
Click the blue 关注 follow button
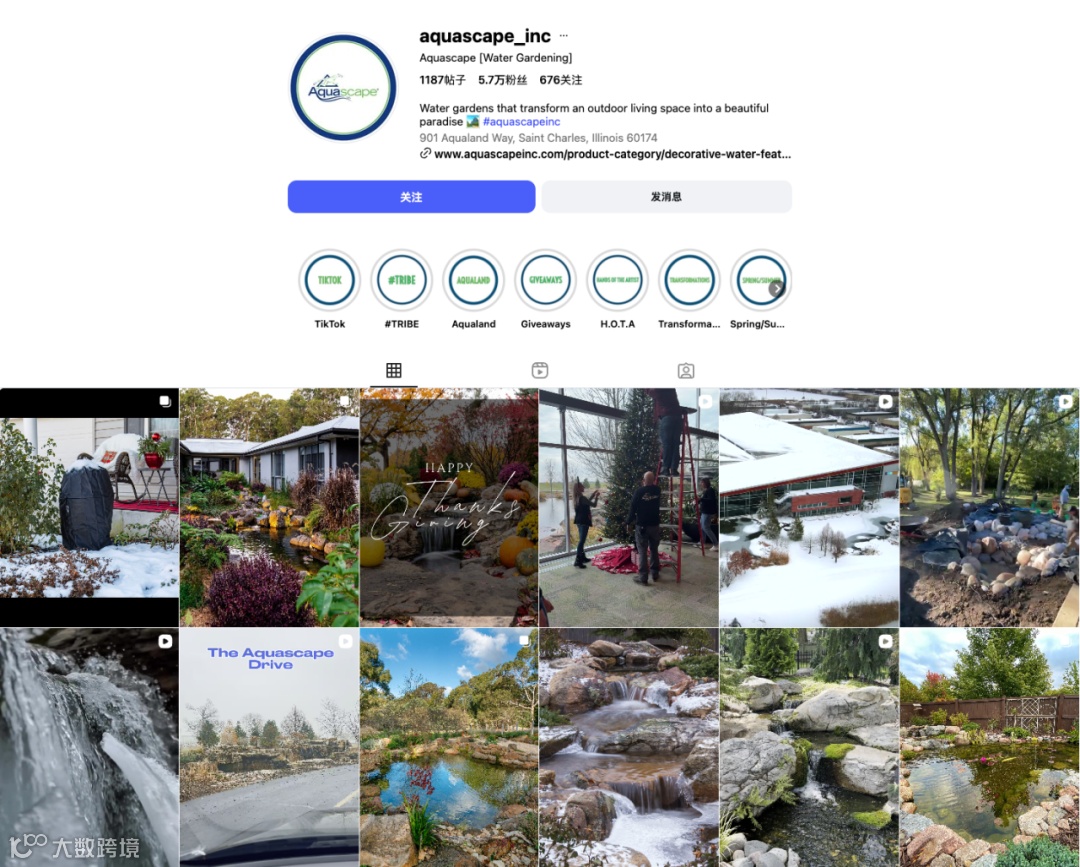tap(411, 197)
